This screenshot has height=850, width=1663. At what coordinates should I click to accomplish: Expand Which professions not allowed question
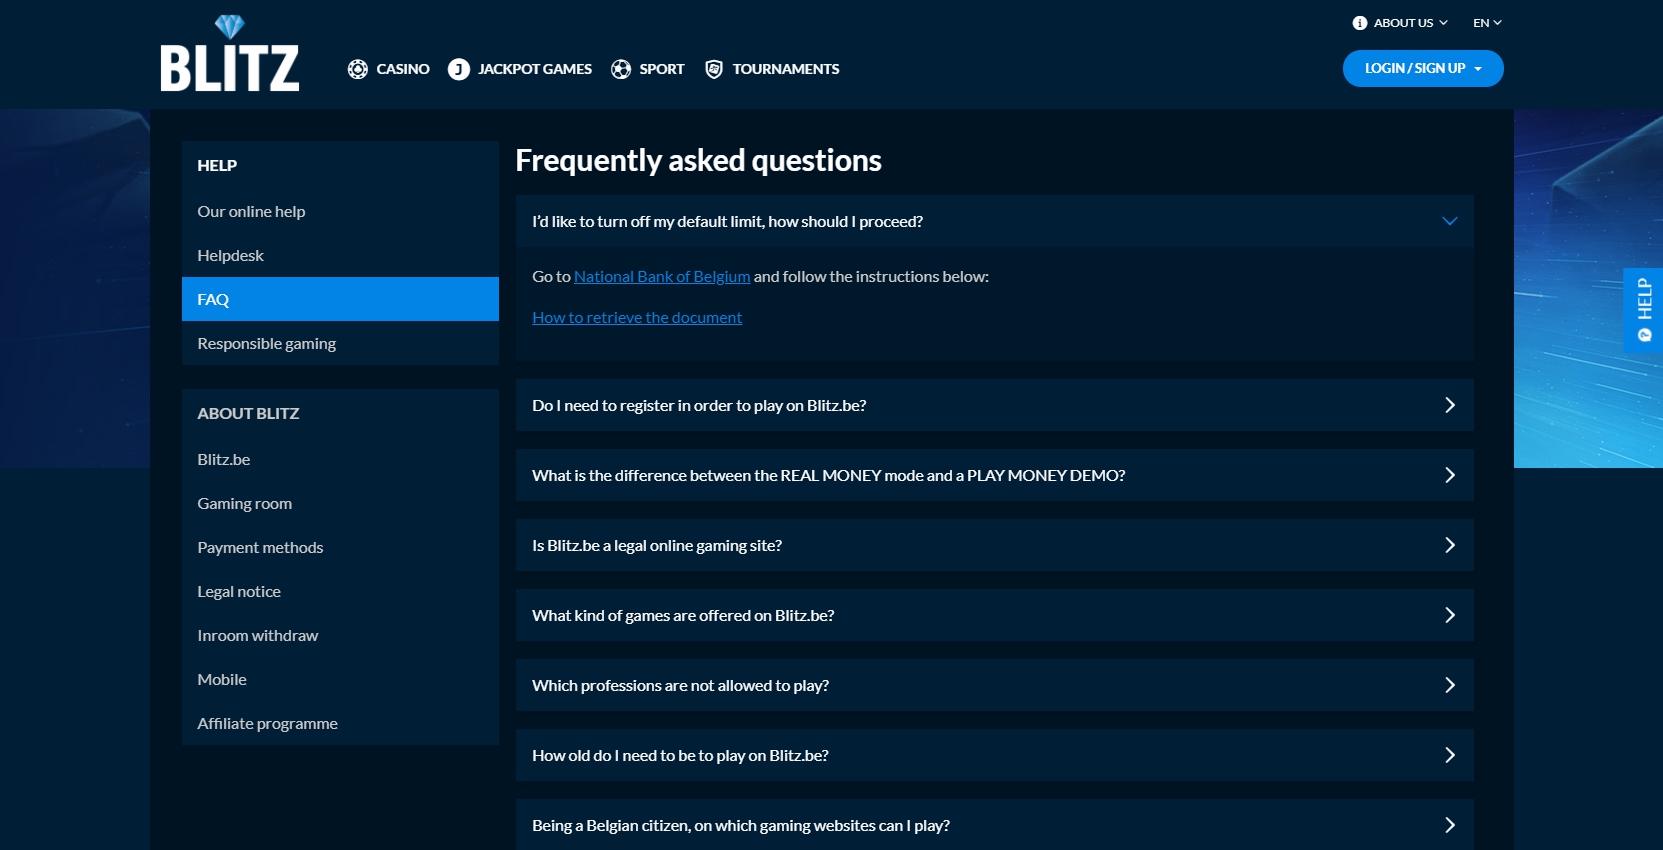click(x=995, y=685)
